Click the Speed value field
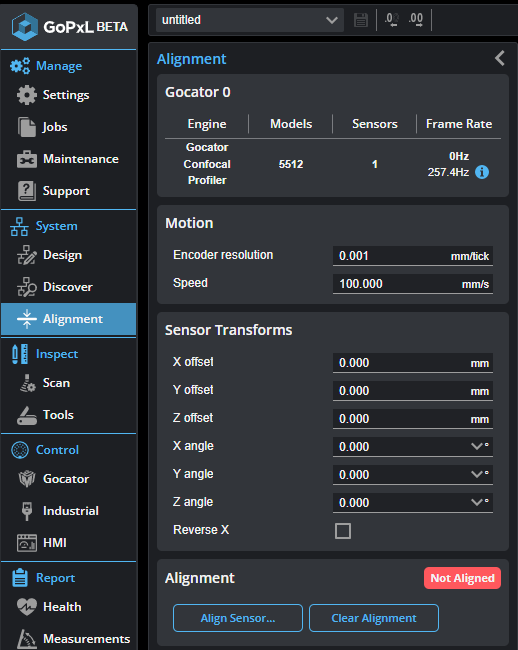Image resolution: width=518 pixels, height=650 pixels. coord(413,284)
